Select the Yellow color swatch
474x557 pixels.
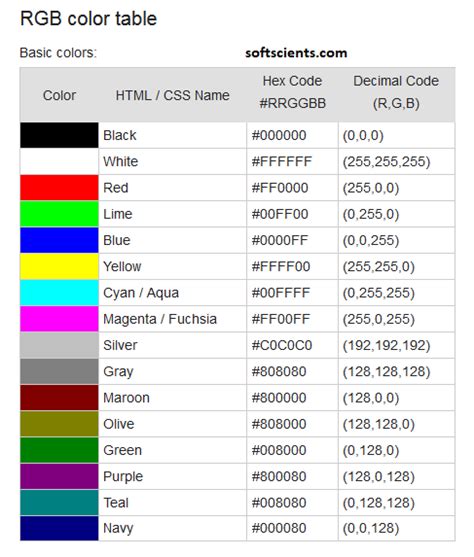[x=59, y=266]
